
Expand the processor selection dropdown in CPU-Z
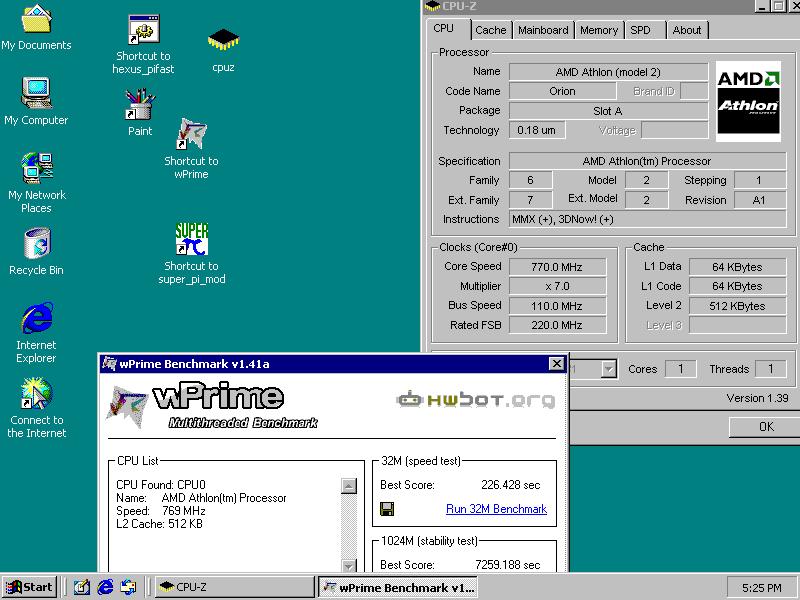[x=608, y=368]
